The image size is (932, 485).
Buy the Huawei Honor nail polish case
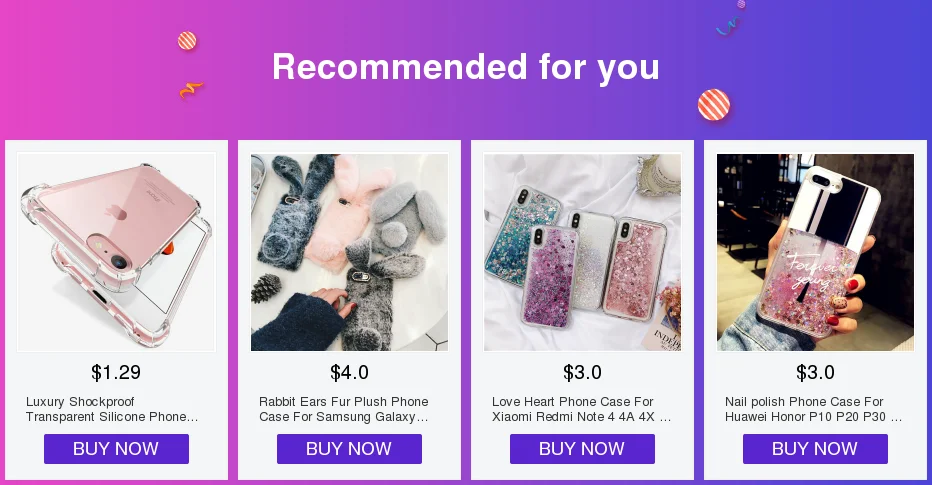[816, 449]
